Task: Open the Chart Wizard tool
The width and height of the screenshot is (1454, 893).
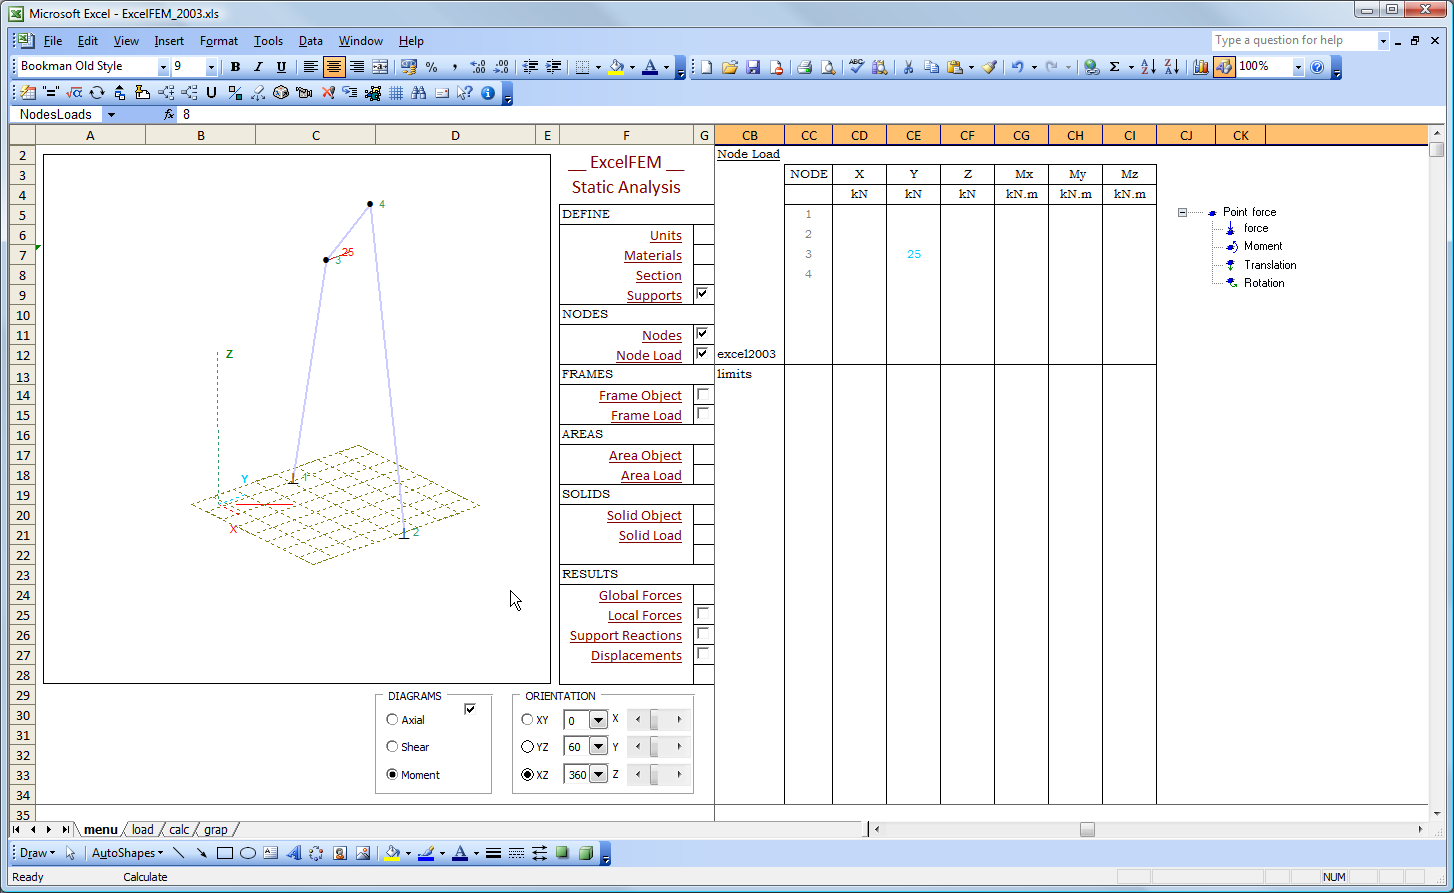Action: pos(1200,67)
